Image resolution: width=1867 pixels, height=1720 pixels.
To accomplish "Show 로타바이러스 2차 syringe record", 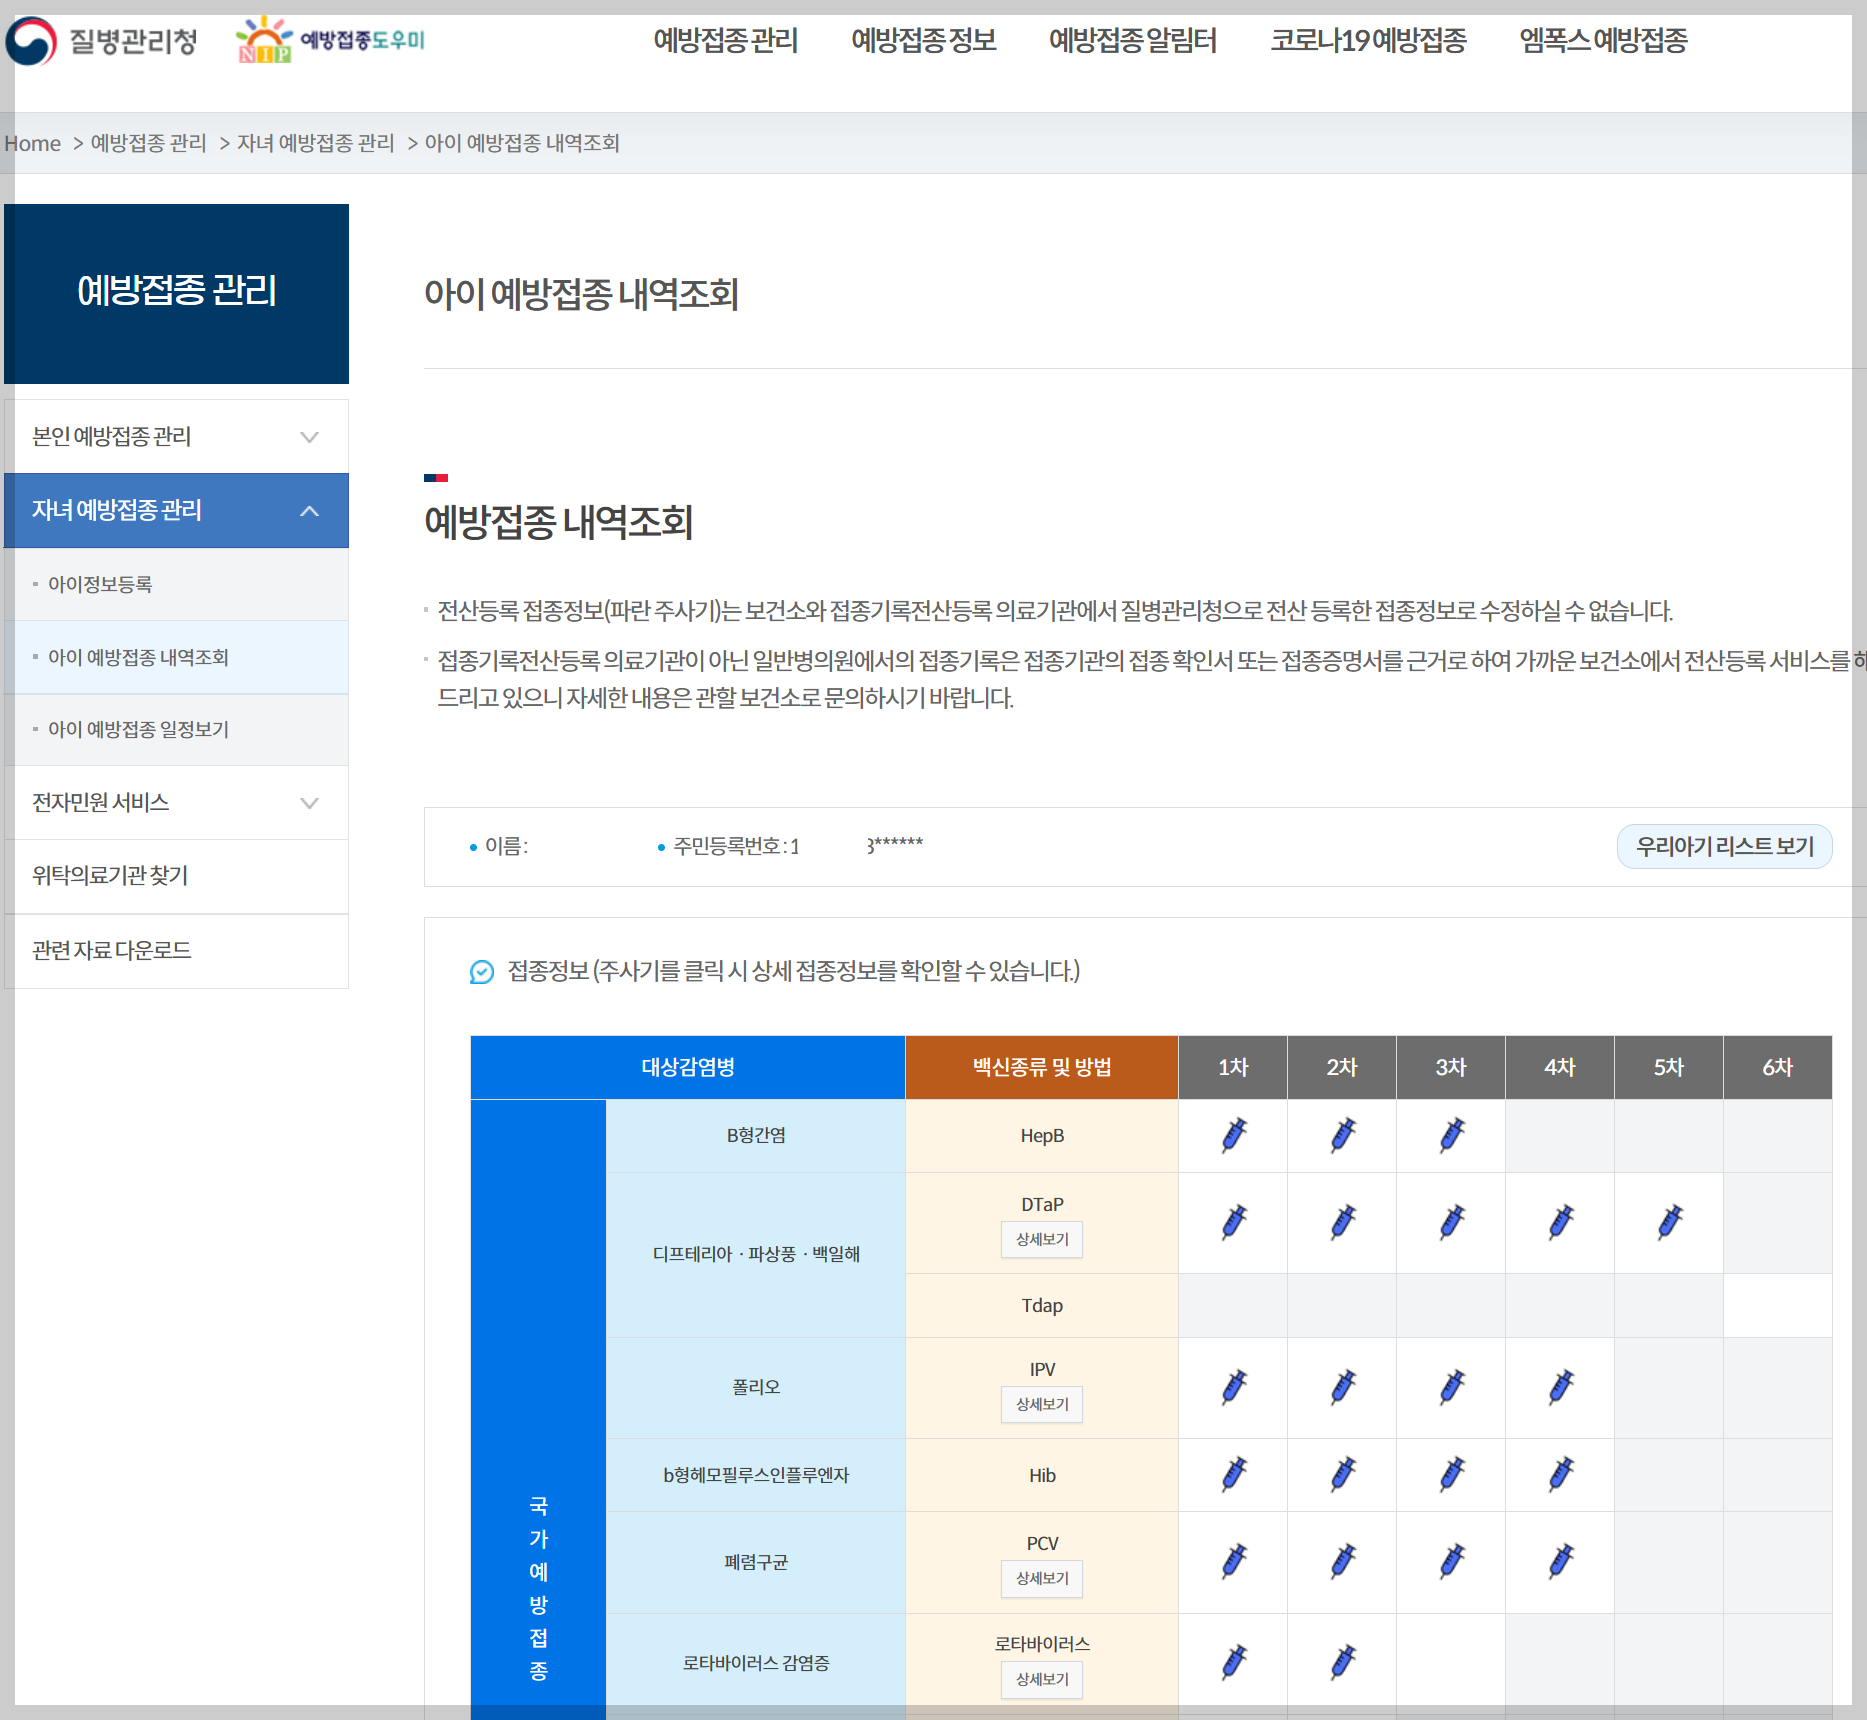I will (x=1343, y=1661).
